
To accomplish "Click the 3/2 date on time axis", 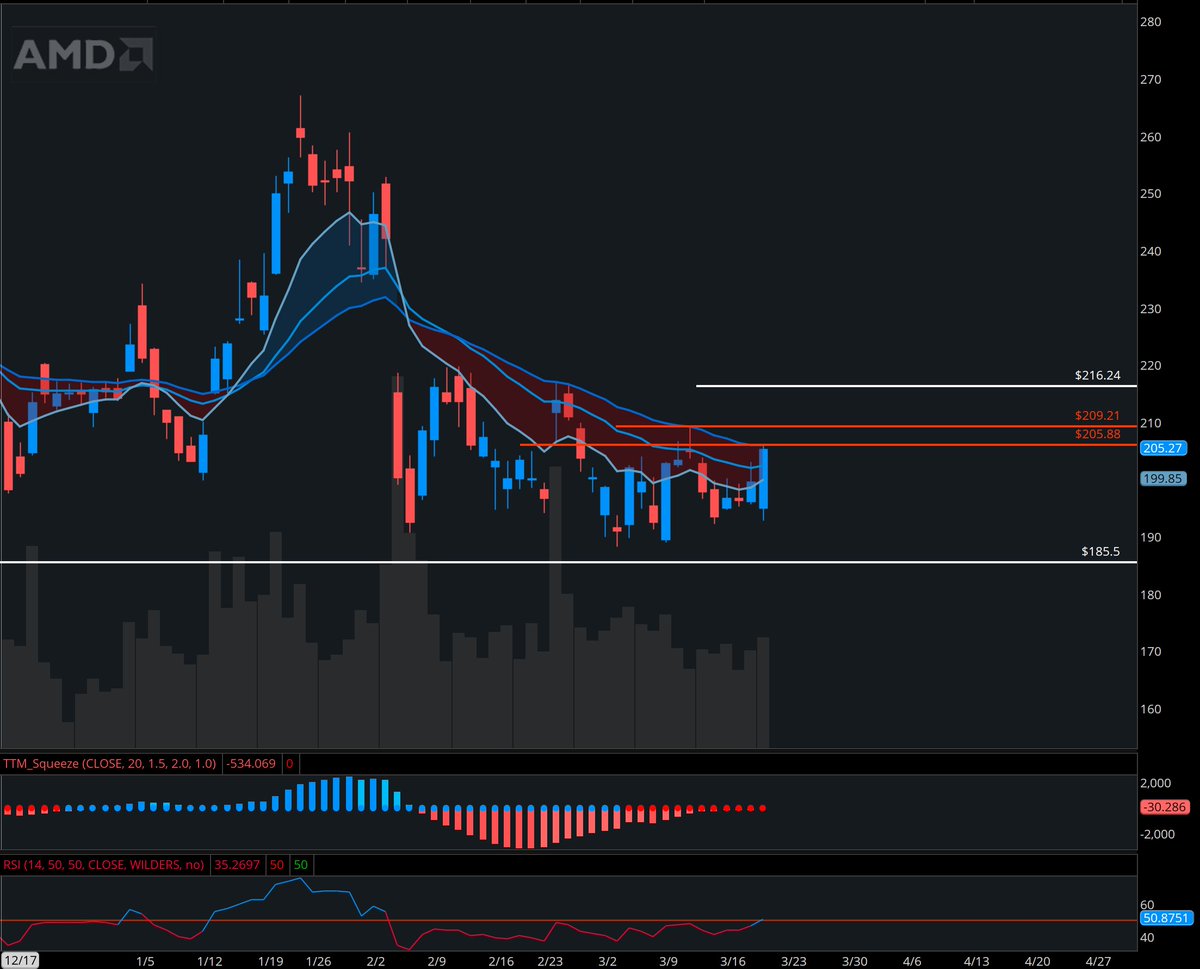I will click(606, 960).
